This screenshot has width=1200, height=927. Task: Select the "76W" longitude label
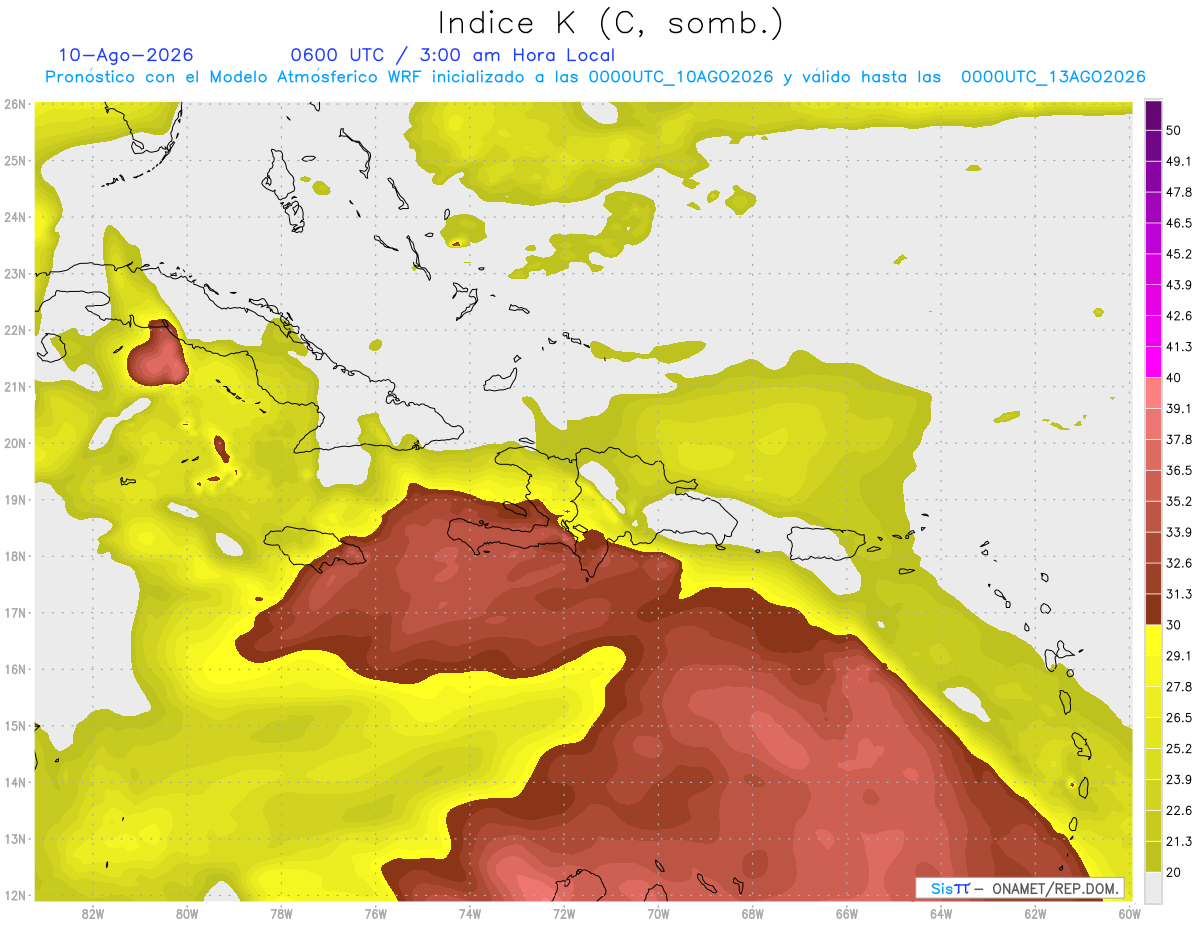[376, 914]
